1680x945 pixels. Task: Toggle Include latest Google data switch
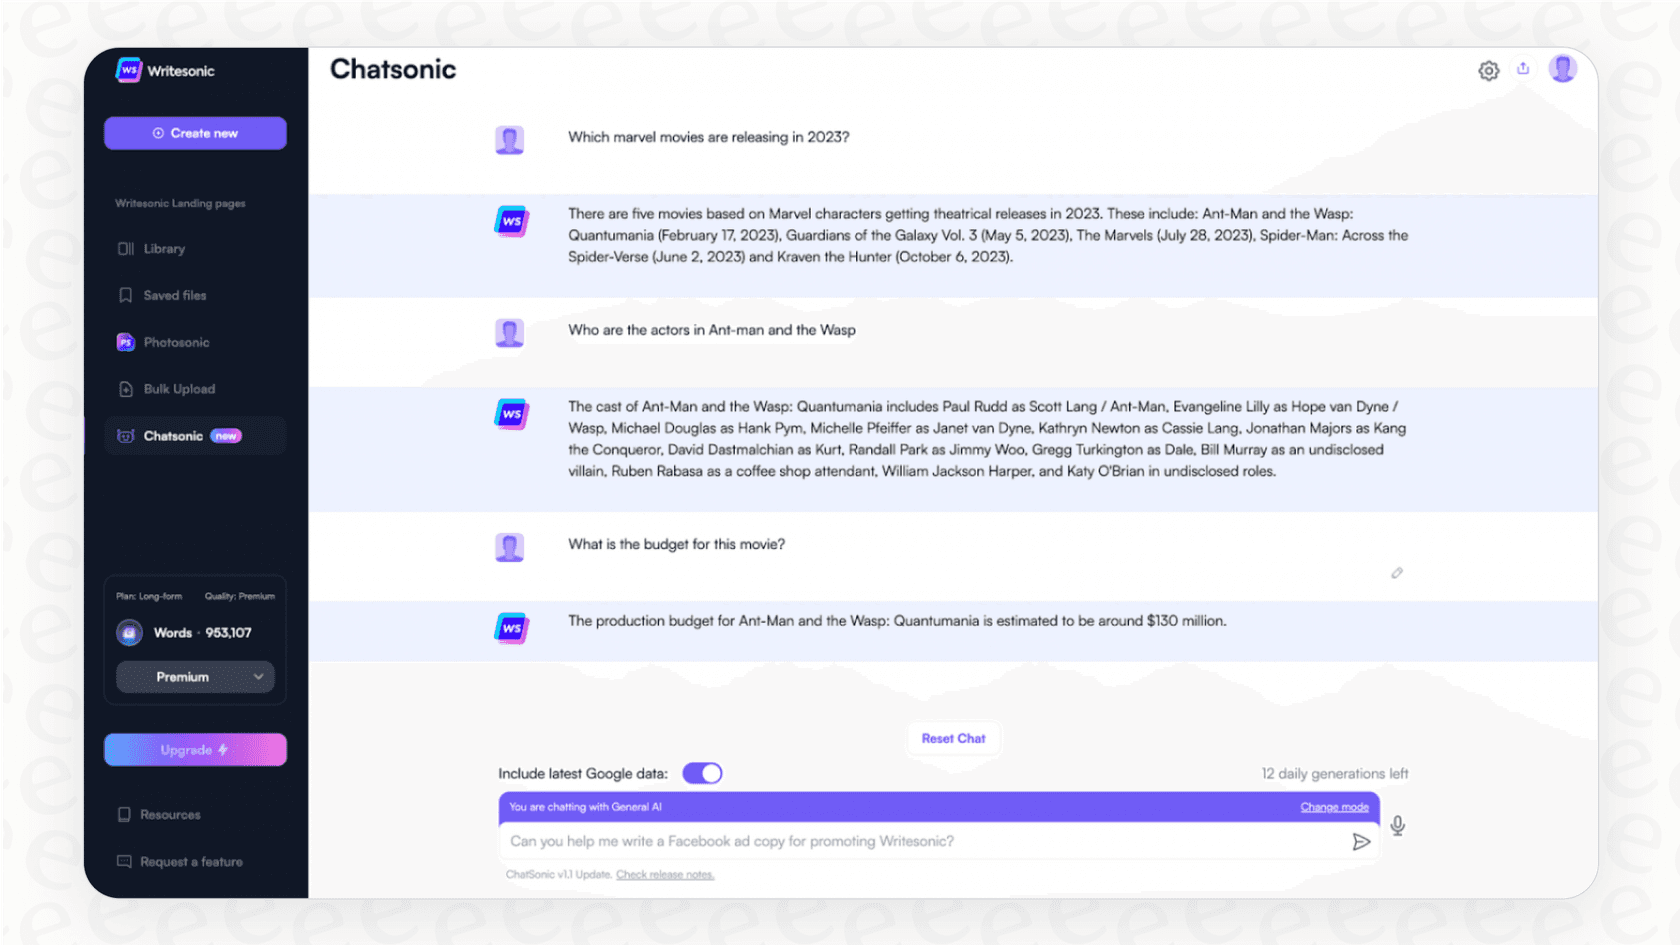(702, 774)
